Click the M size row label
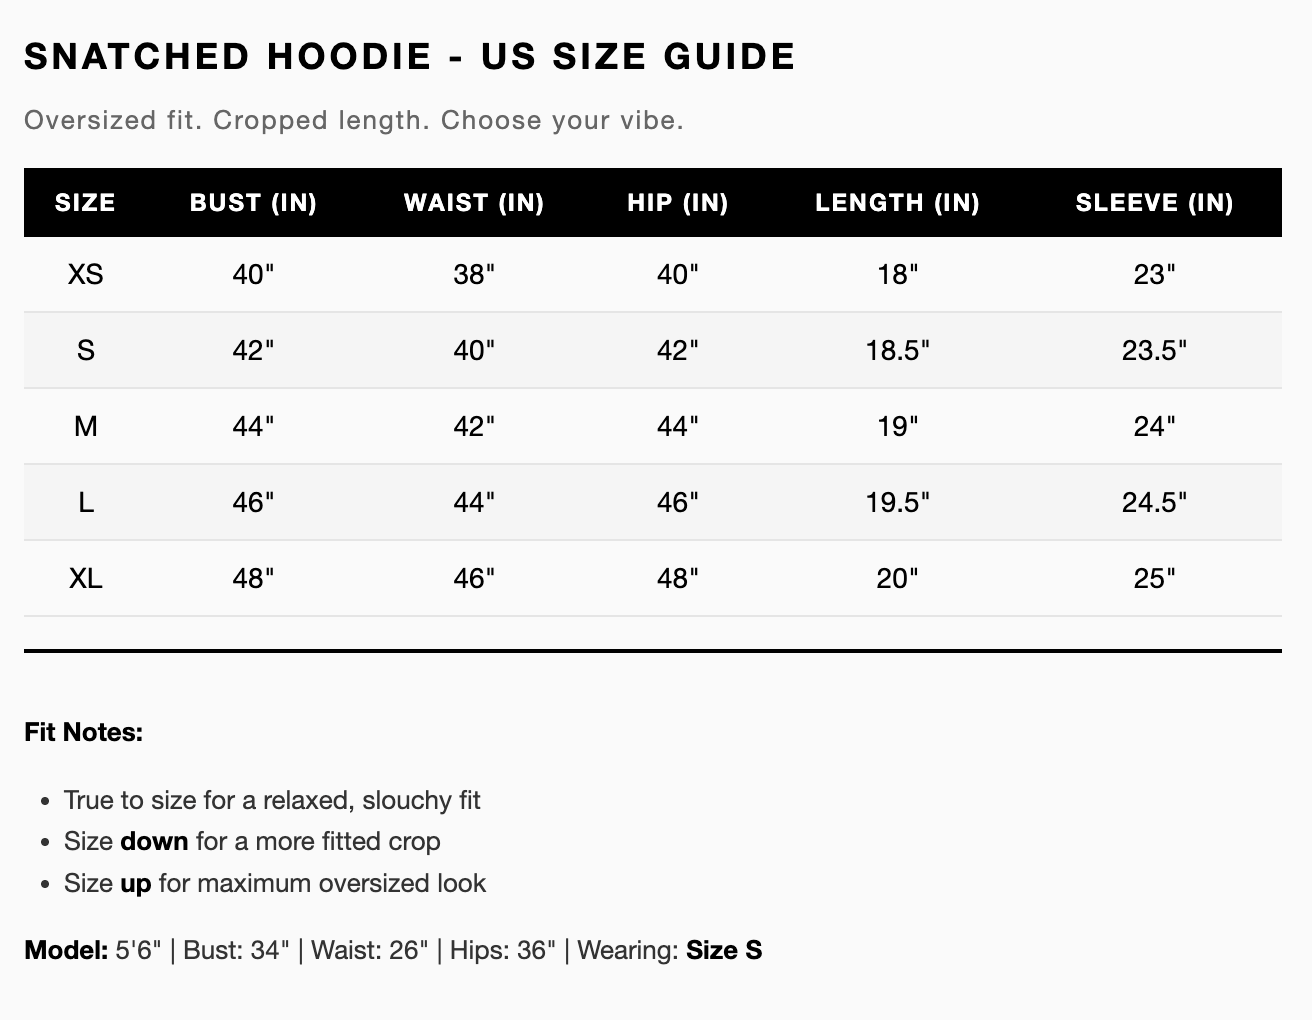This screenshot has height=1020, width=1312. click(85, 426)
